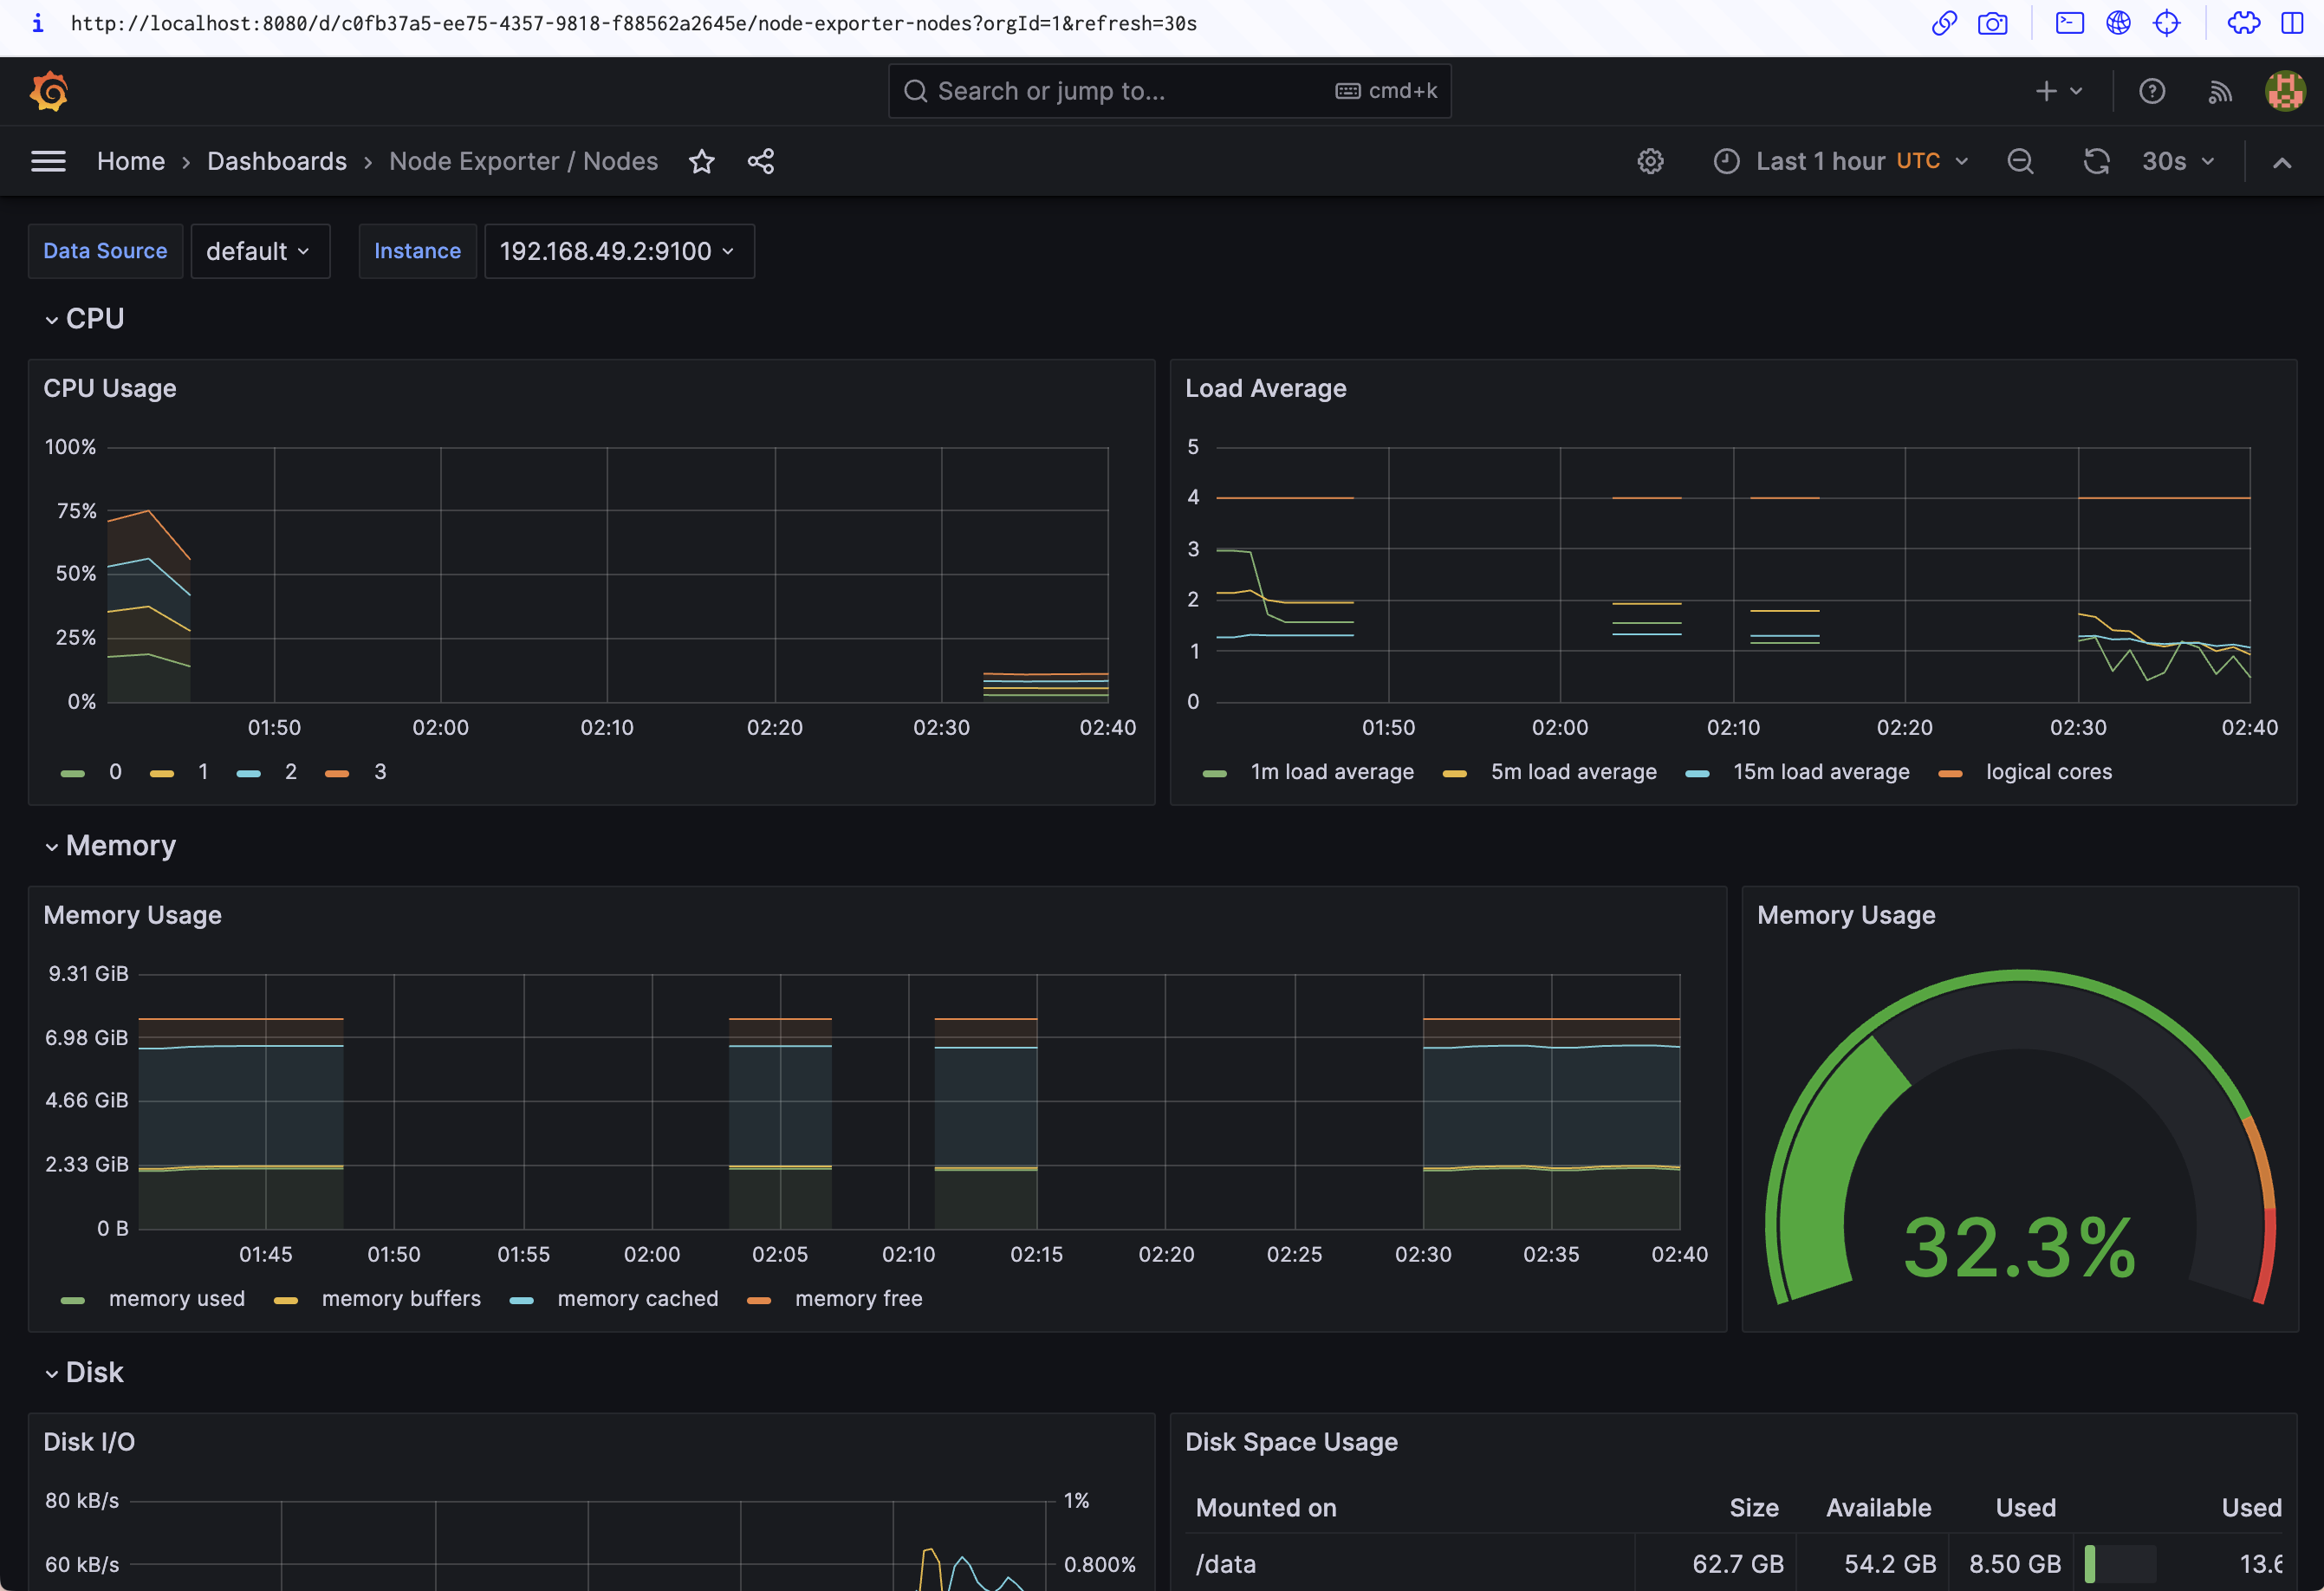Go to Home breadcrumb
This screenshot has width=2324, height=1591.
pos(130,161)
